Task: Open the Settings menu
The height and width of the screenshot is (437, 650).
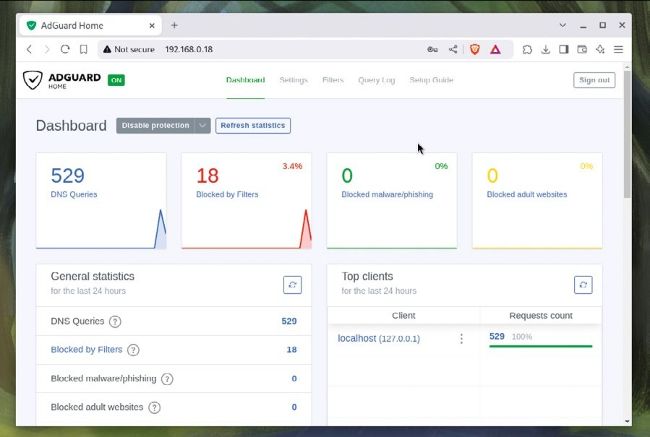Action: (x=293, y=80)
